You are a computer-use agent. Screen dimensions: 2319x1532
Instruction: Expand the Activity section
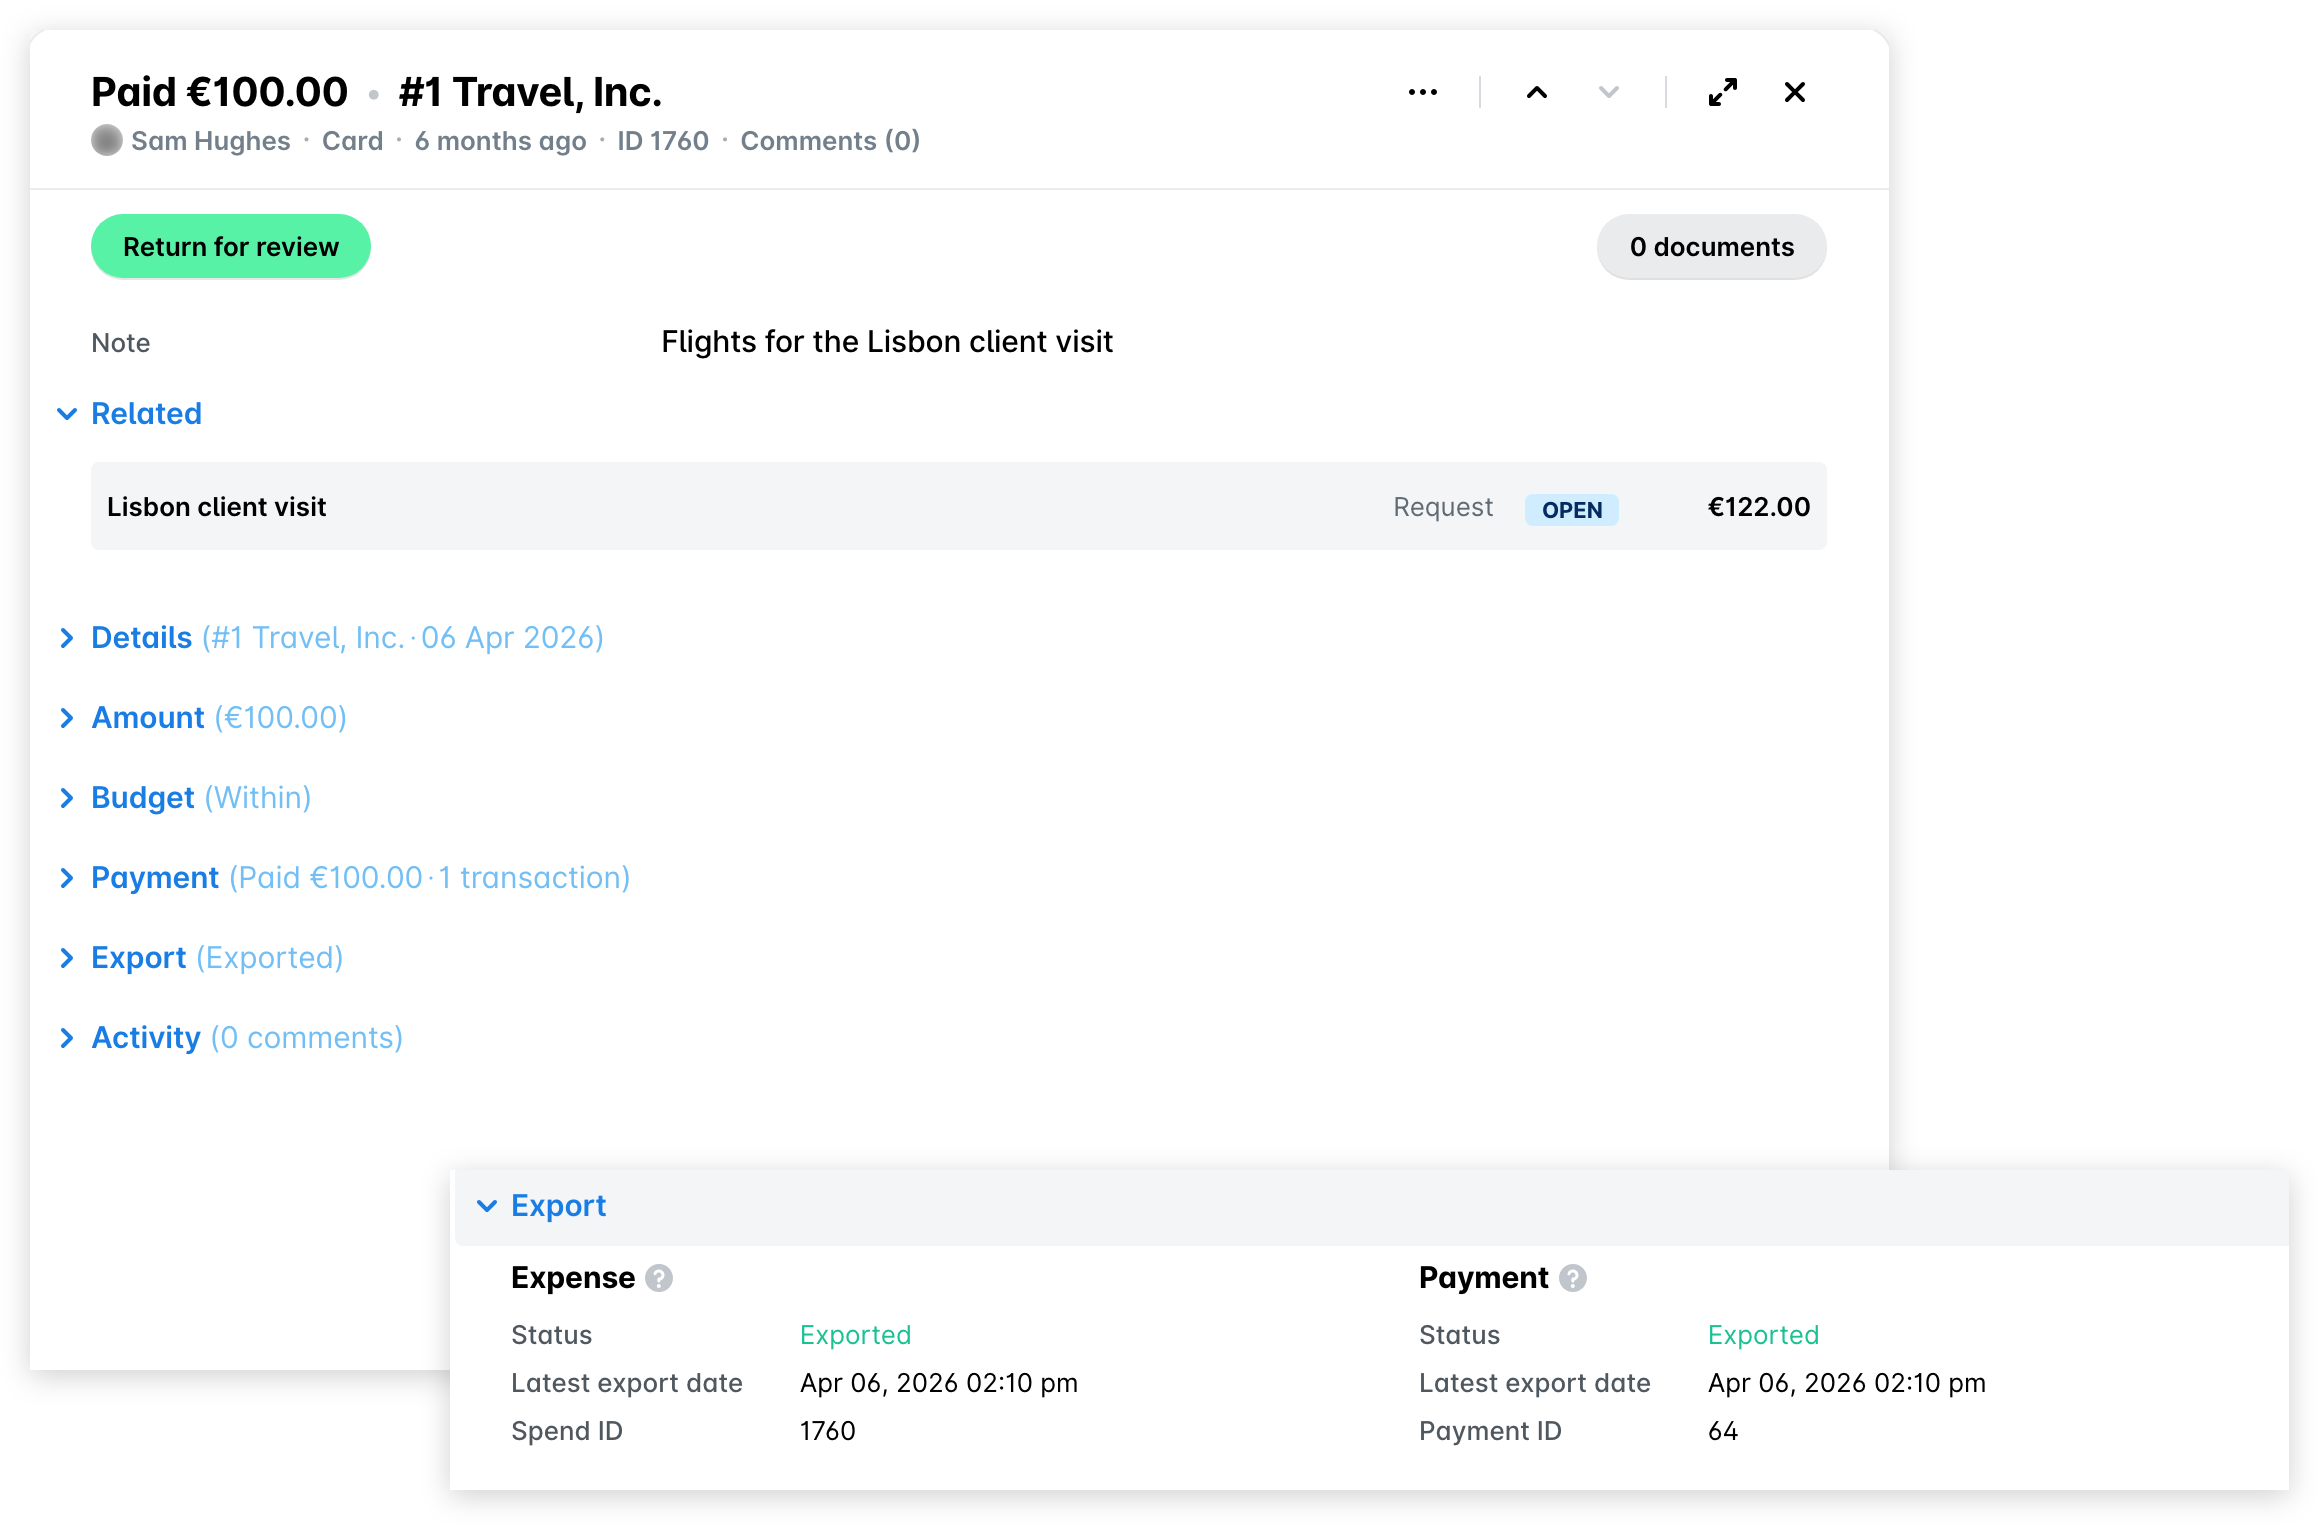(230, 1038)
